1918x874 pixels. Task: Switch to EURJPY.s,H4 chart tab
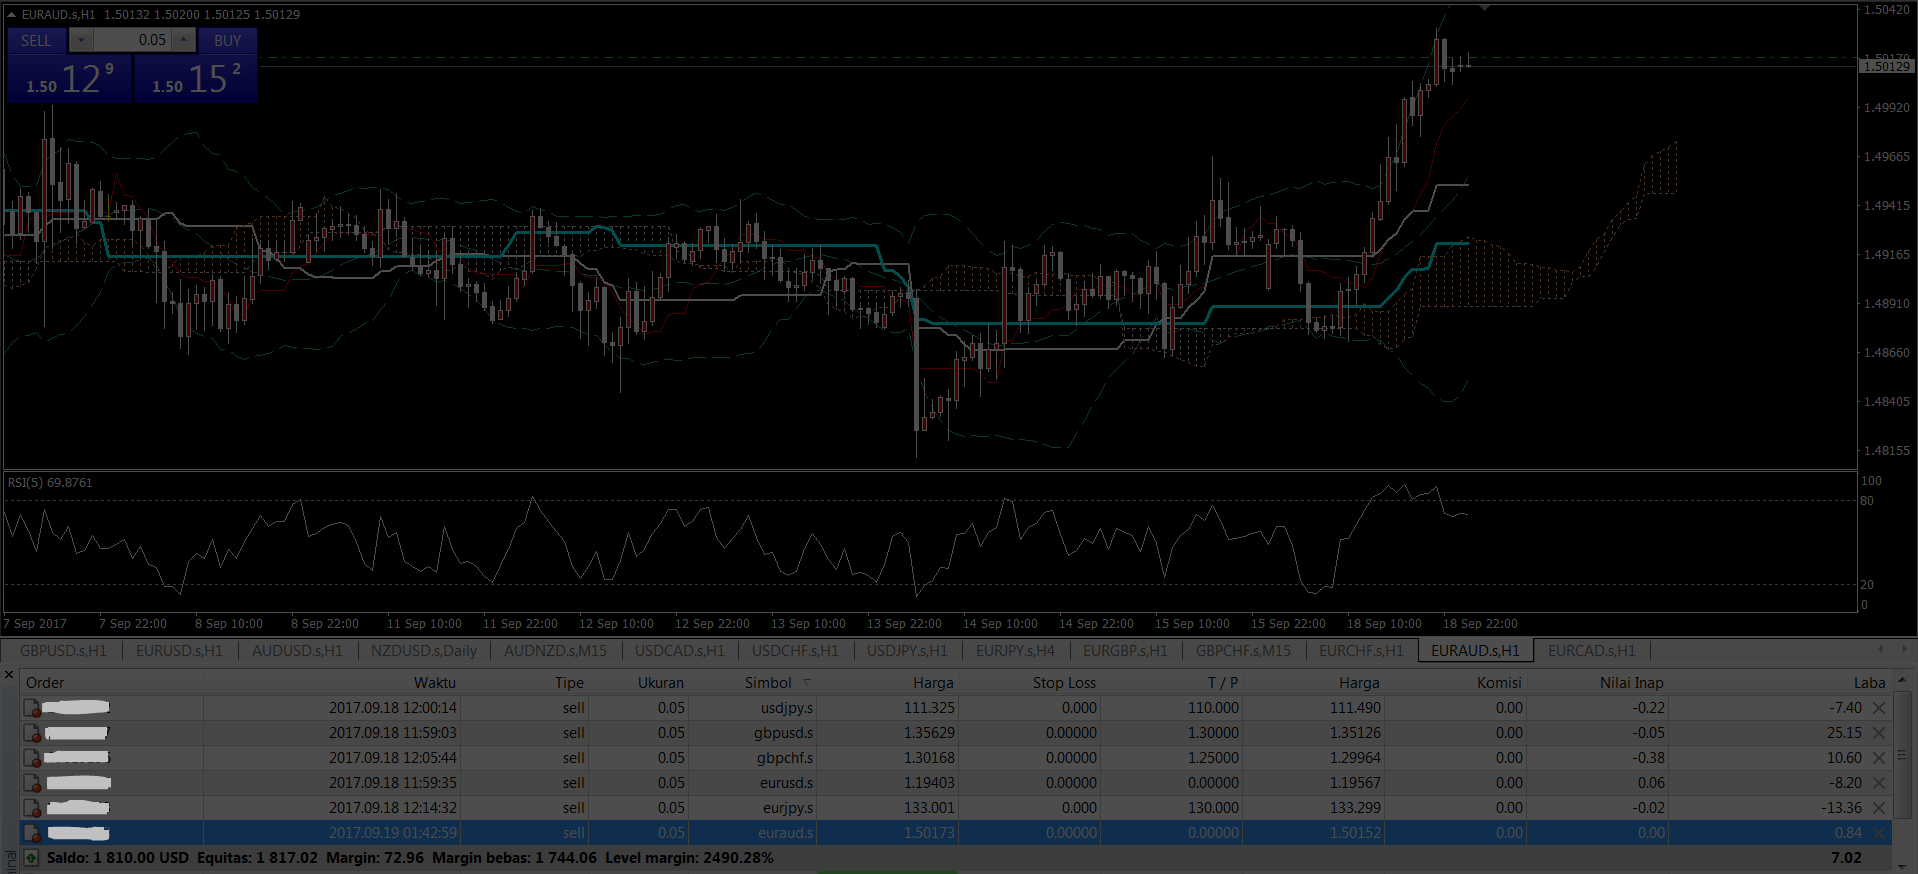pos(1015,651)
